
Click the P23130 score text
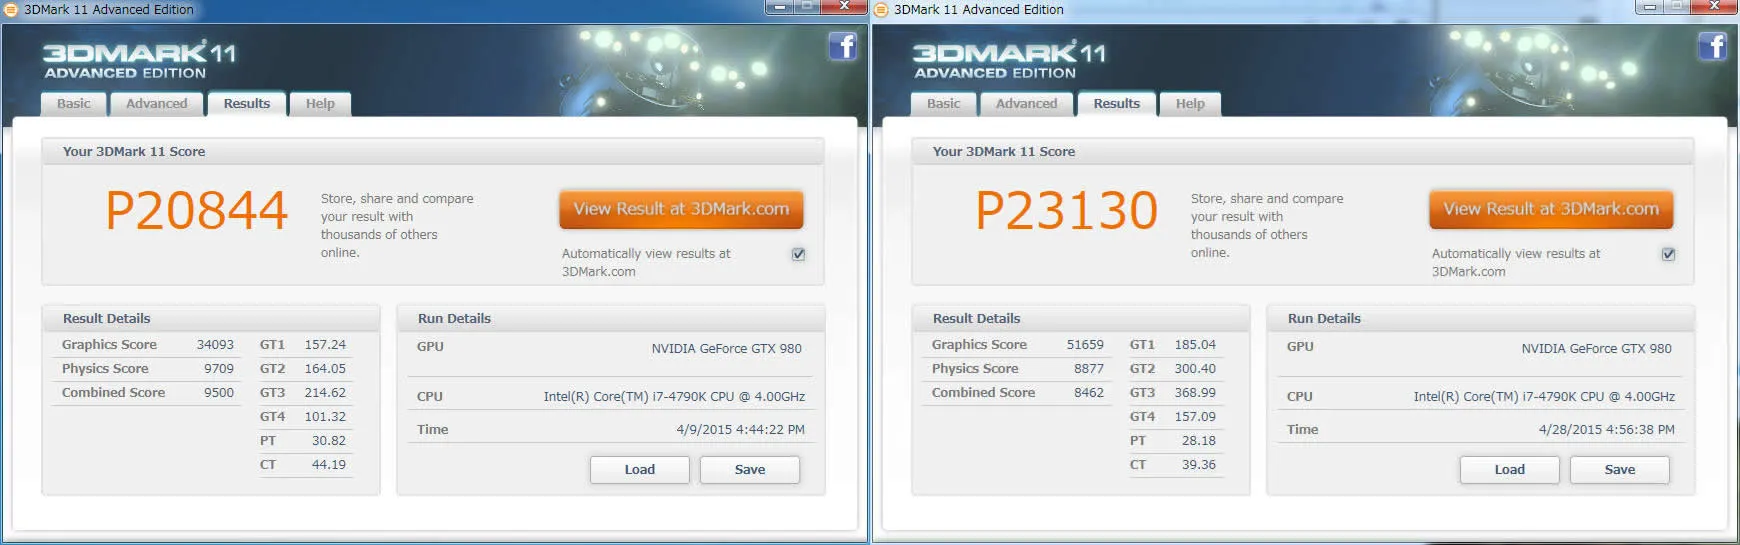click(x=1067, y=211)
